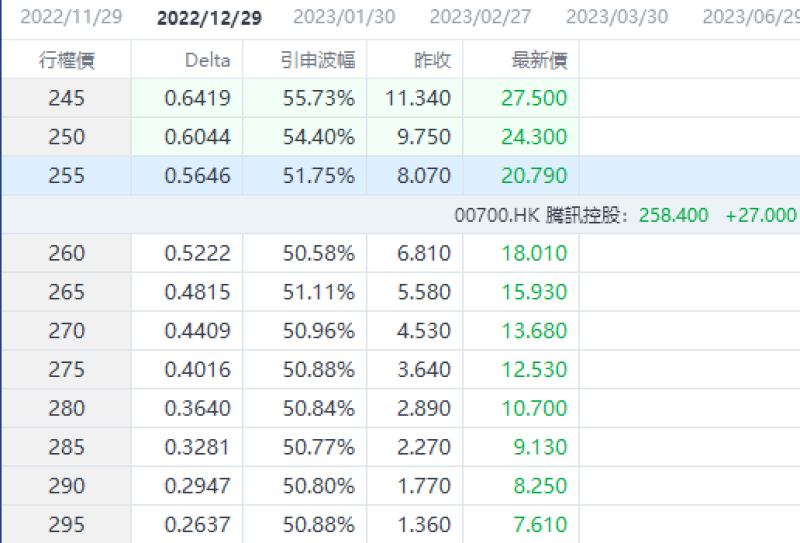The height and width of the screenshot is (543, 800).
Task: Switch to the 2023/02/27 expiry tab
Action: [x=481, y=17]
